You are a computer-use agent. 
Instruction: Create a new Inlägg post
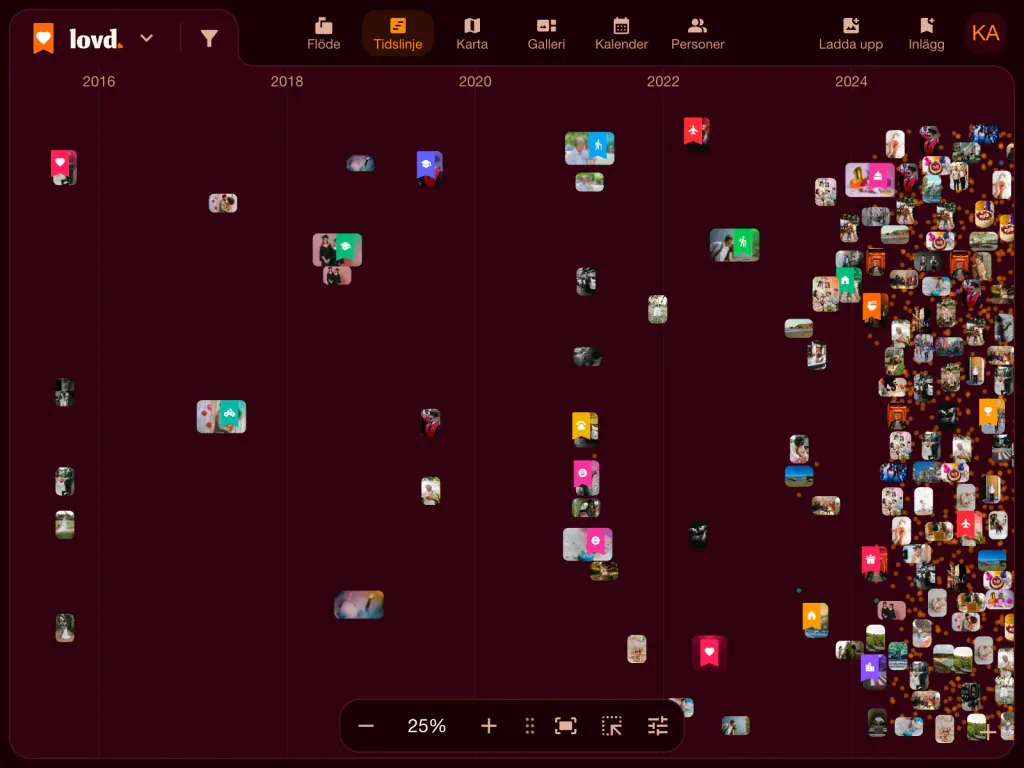click(927, 34)
